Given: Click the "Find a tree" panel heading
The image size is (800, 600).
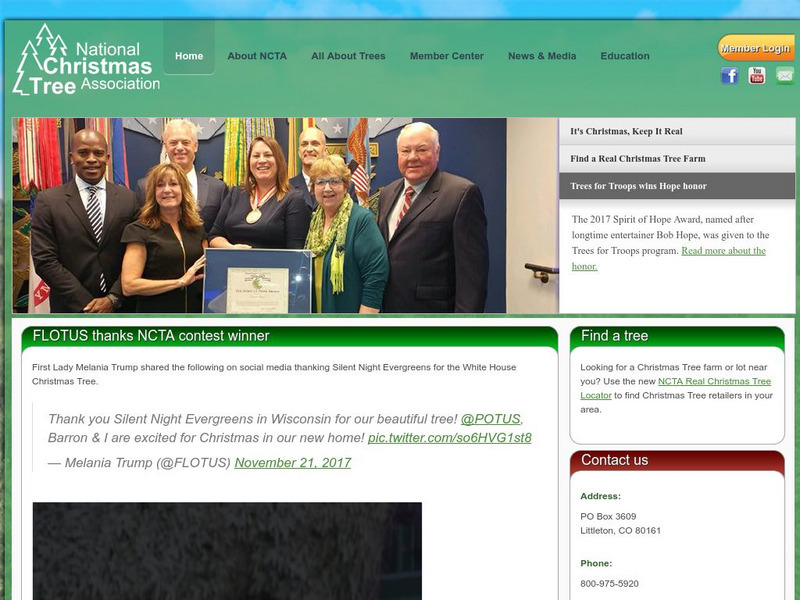Looking at the screenshot, I should click(614, 336).
